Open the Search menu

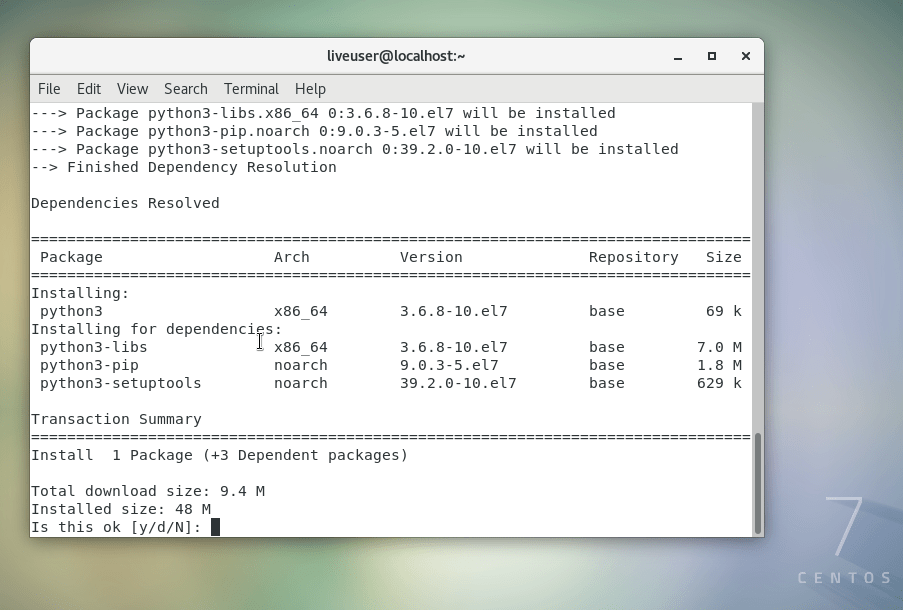[185, 89]
